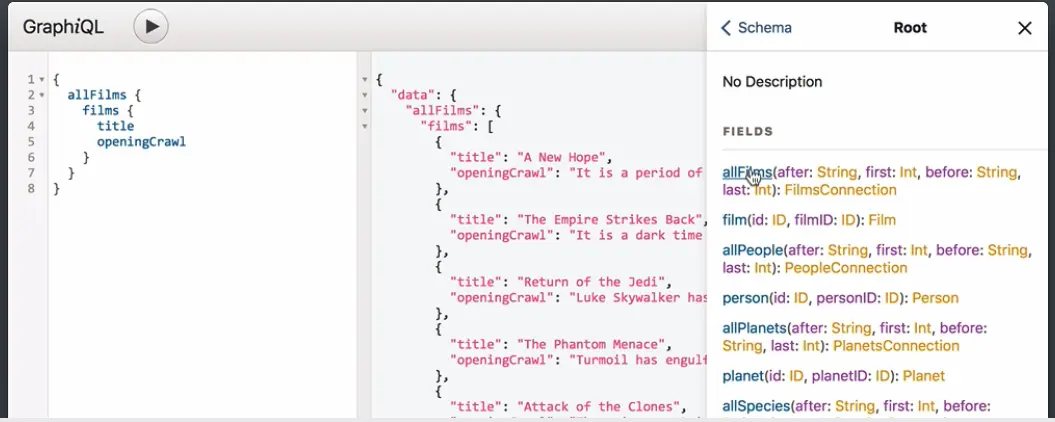The width and height of the screenshot is (1055, 422).
Task: Select "Attack of the Clones" in results
Action: [599, 407]
